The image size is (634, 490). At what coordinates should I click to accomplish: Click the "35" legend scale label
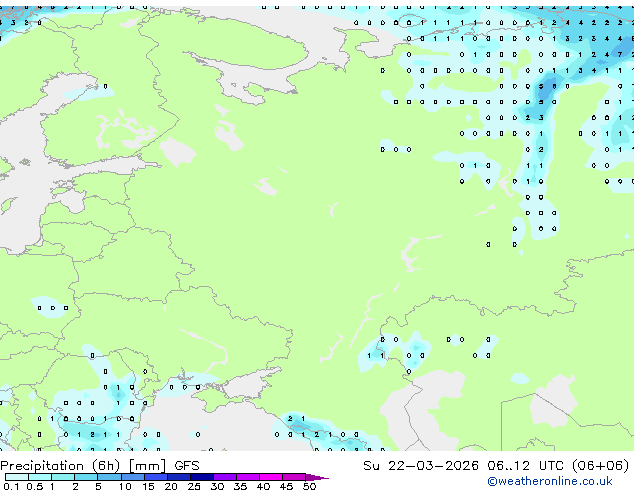[x=240, y=486]
